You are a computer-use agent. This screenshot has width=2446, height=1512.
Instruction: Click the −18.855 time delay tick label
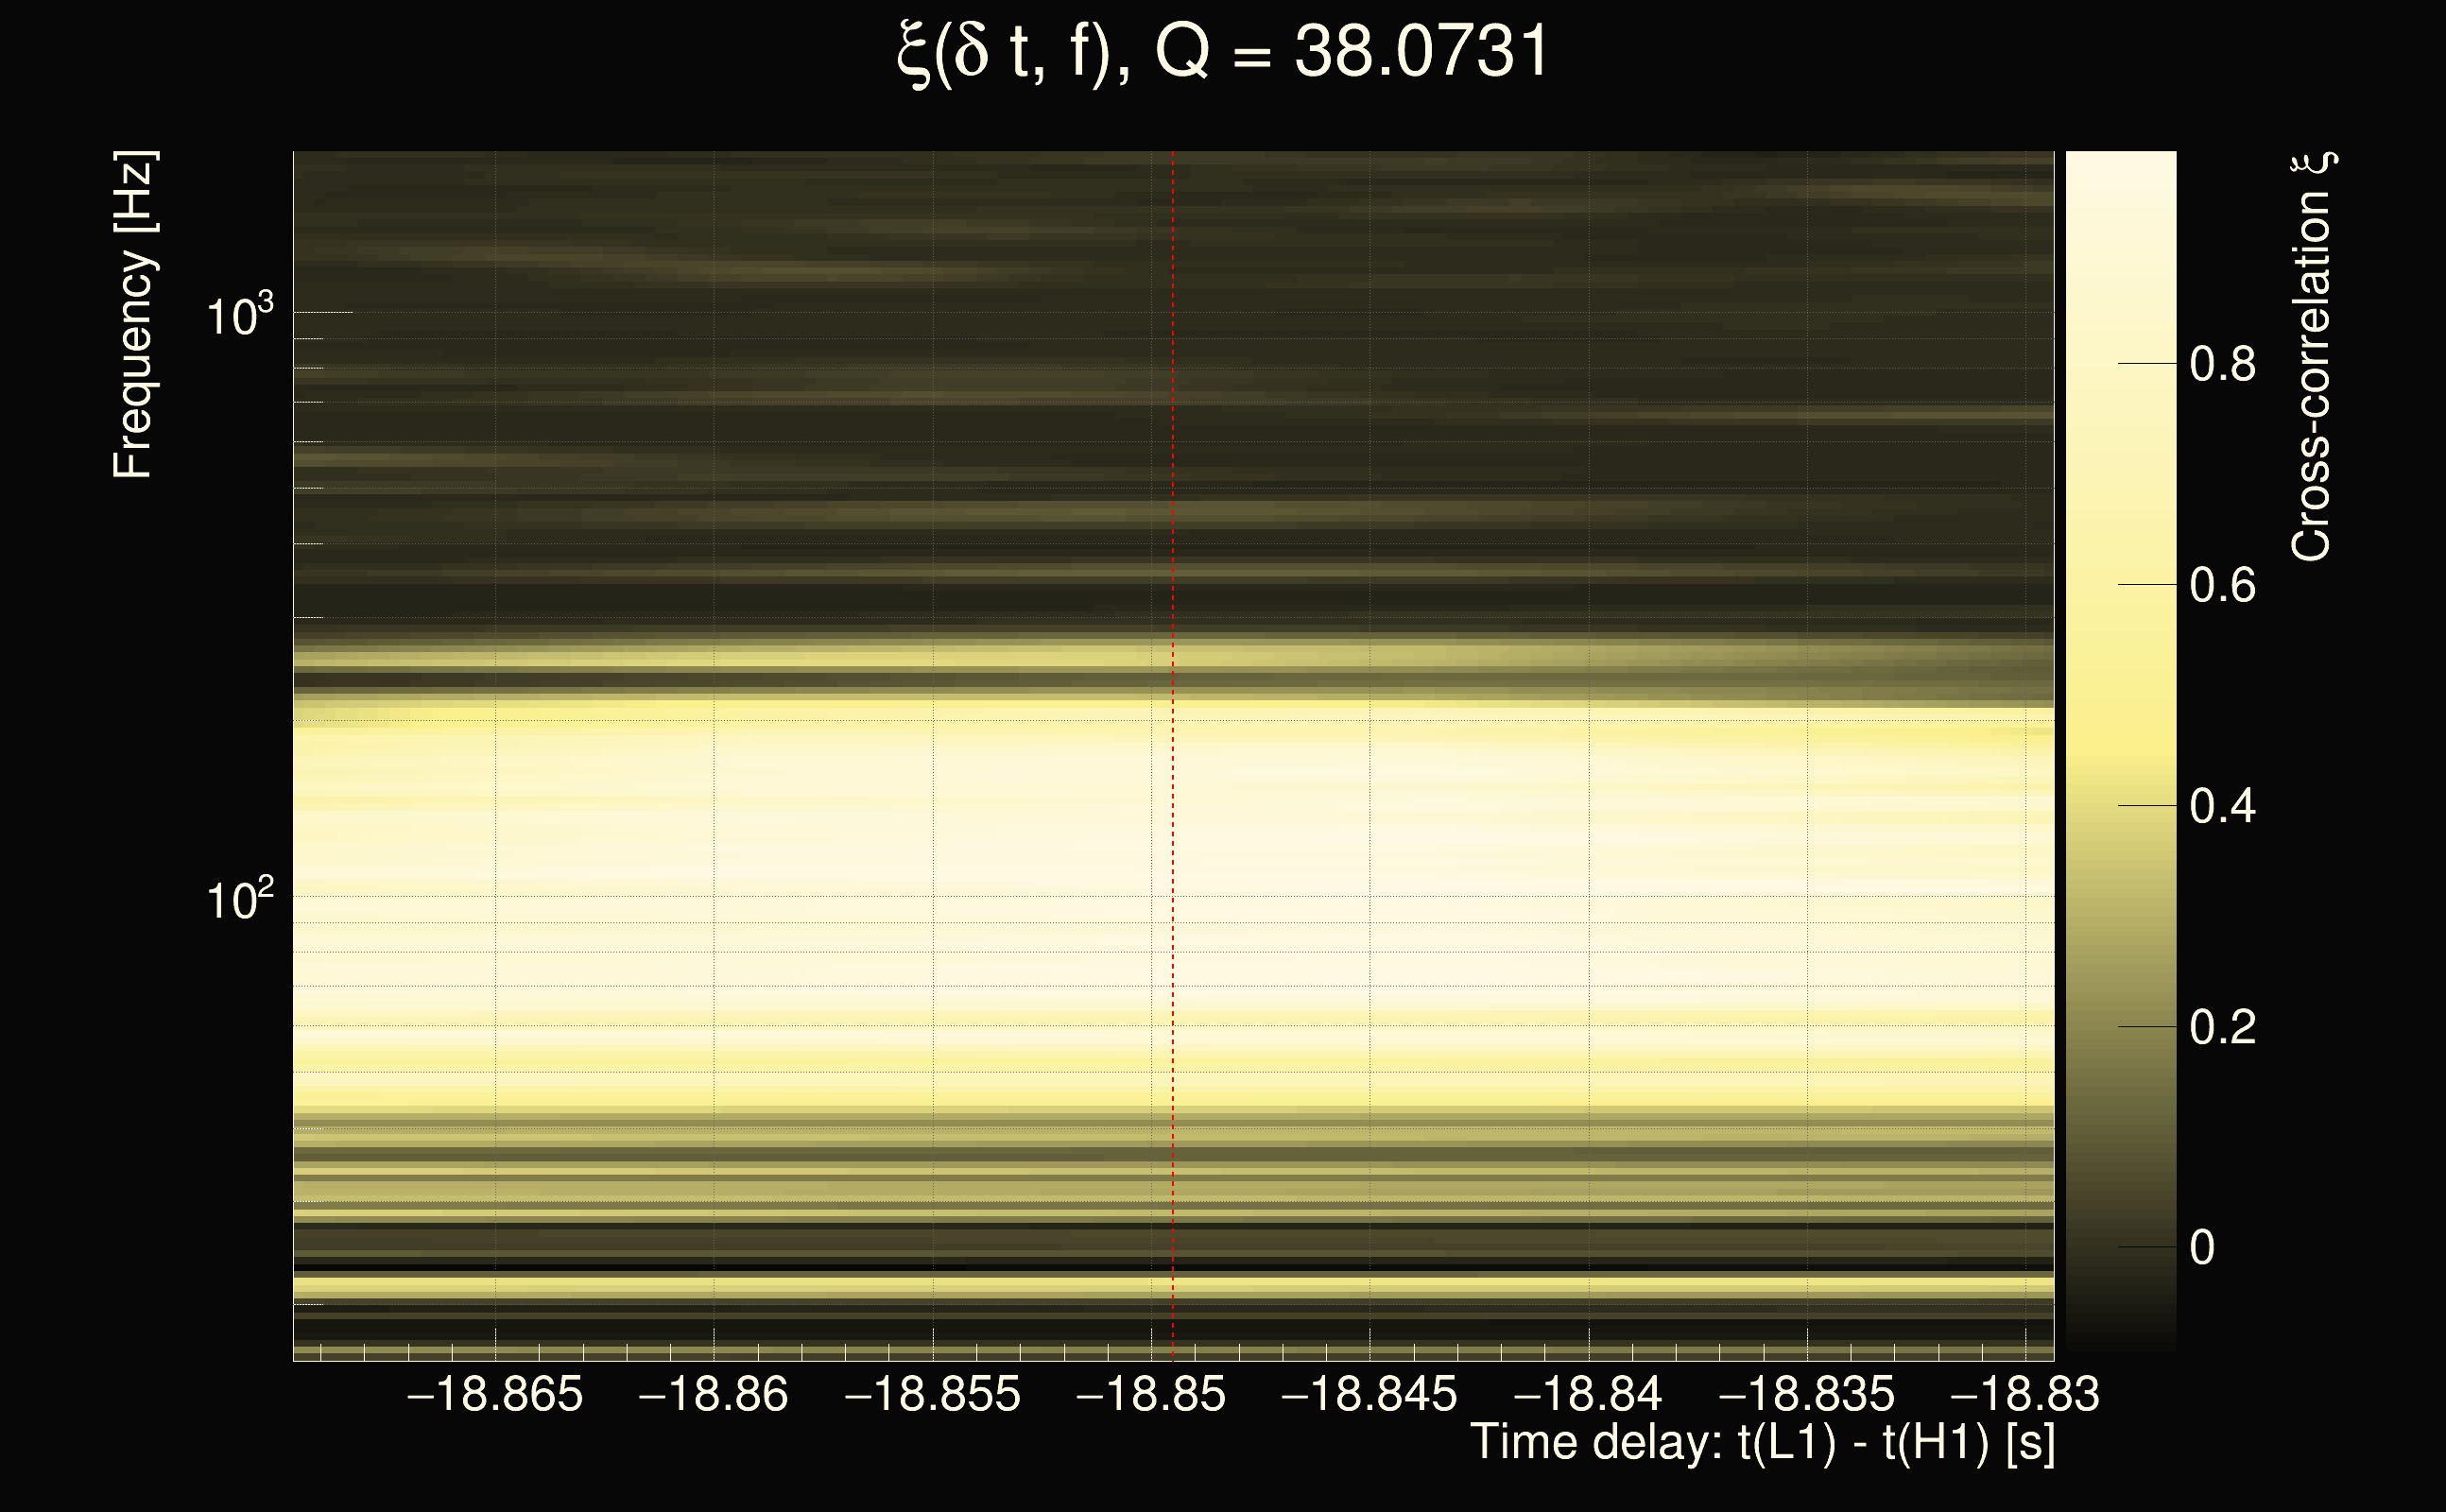point(932,1394)
